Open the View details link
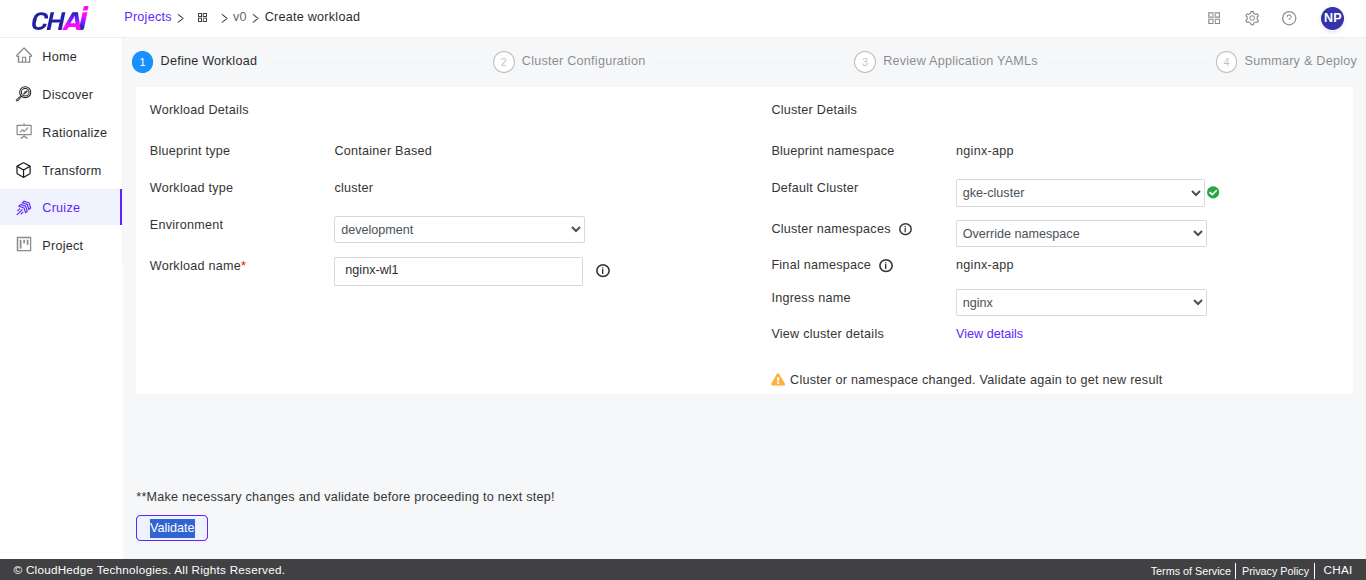1366x580 pixels. 989,334
